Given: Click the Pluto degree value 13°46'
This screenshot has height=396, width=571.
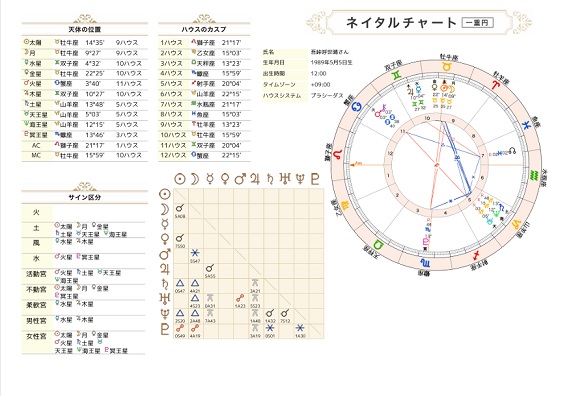Looking at the screenshot, I should (94, 135).
